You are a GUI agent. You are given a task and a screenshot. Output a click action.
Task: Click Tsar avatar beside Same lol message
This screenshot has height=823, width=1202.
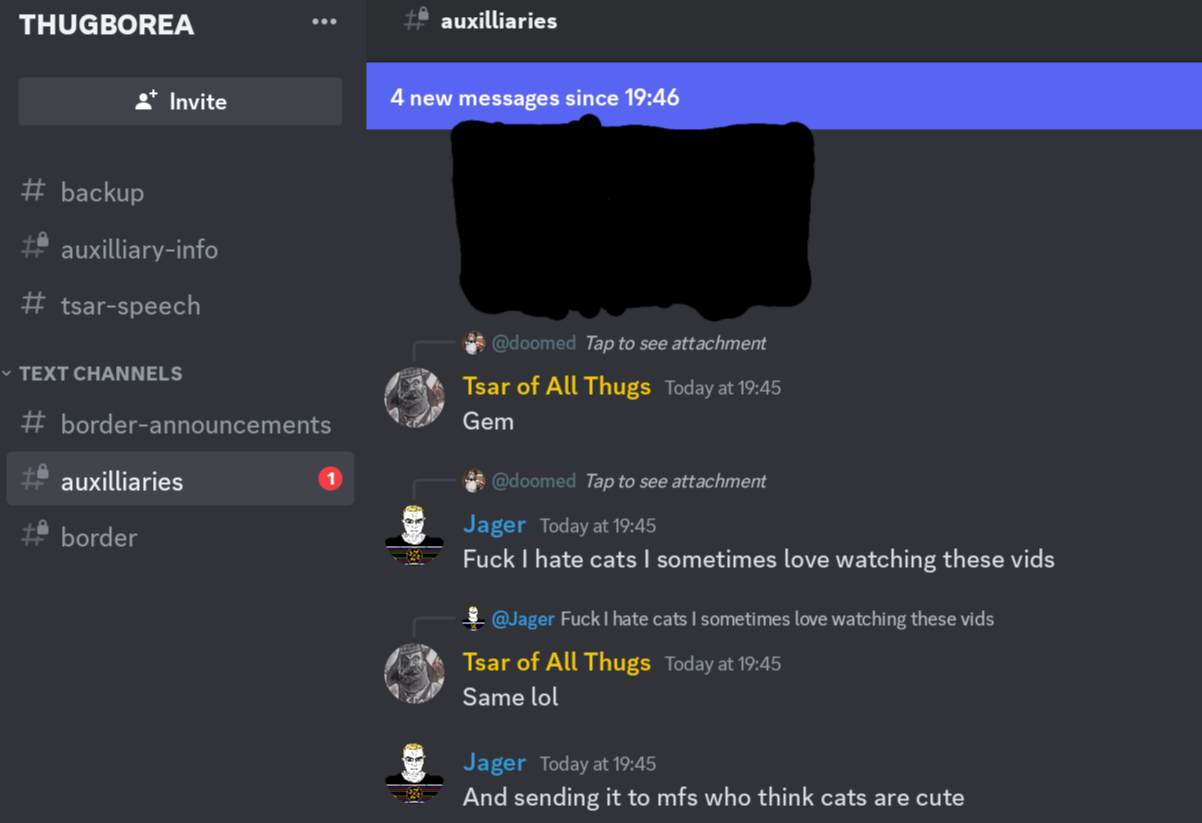[414, 673]
